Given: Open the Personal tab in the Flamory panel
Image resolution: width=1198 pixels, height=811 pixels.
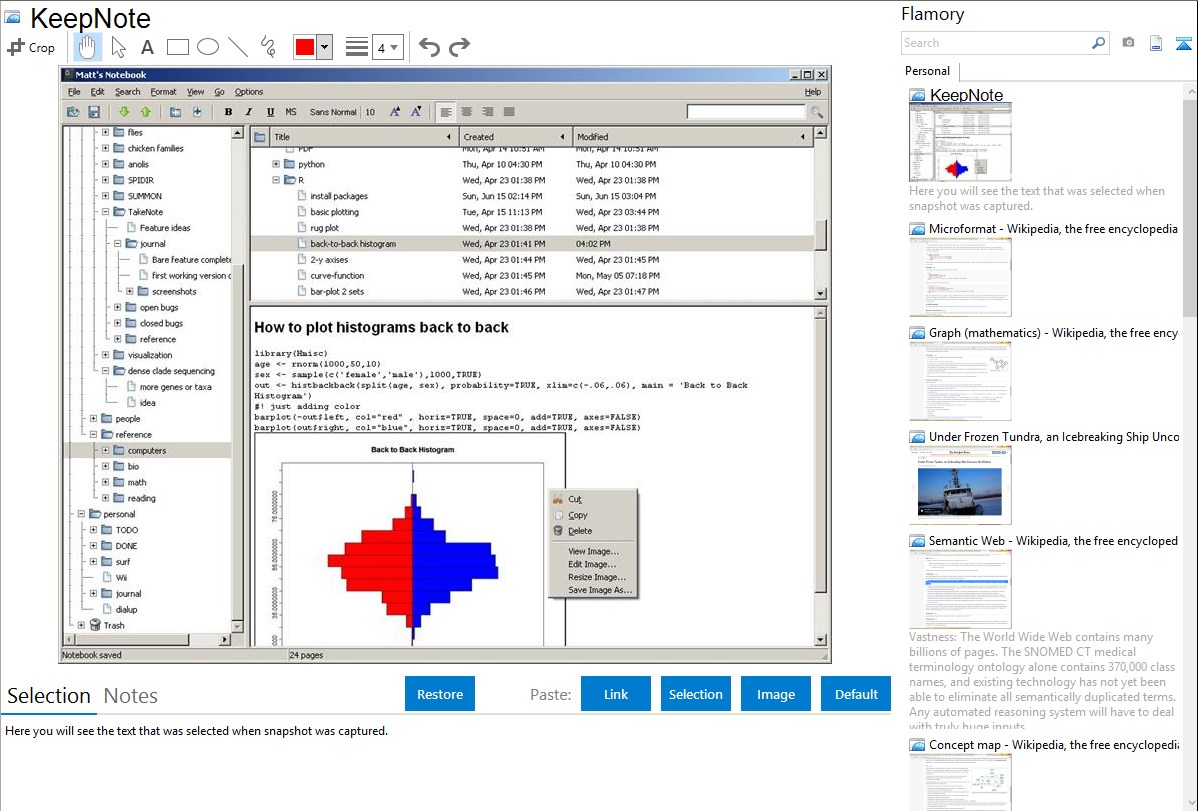Looking at the screenshot, I should [x=928, y=71].
